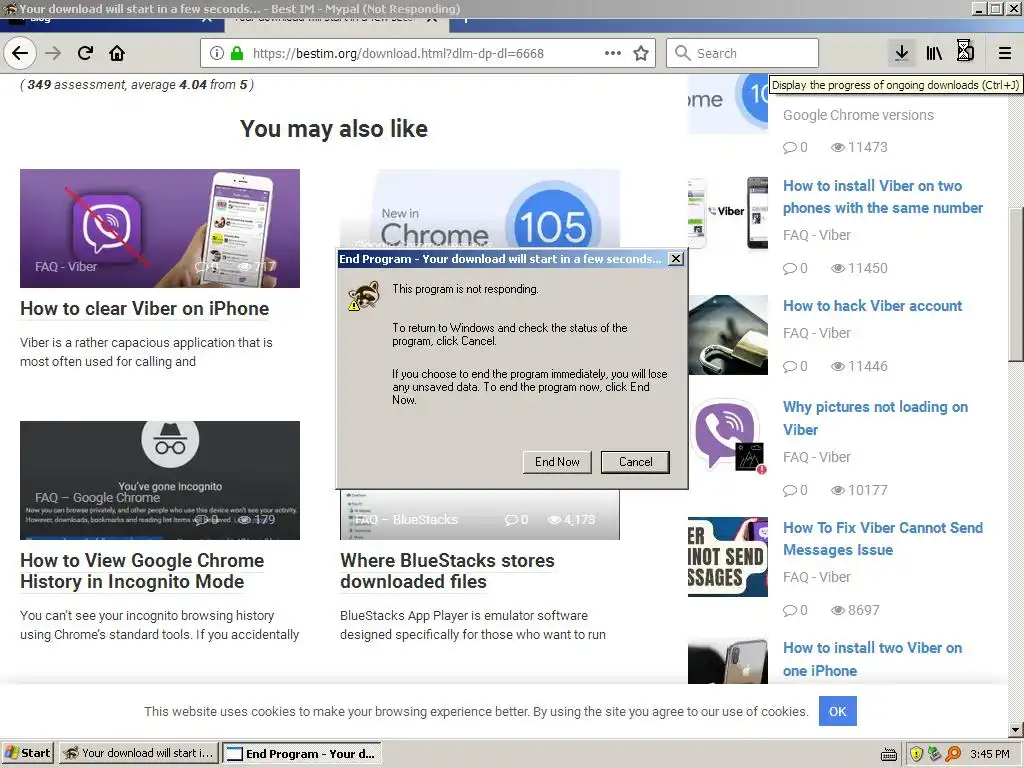Click the Windows Start button
This screenshot has height=768, width=1024.
[27, 753]
